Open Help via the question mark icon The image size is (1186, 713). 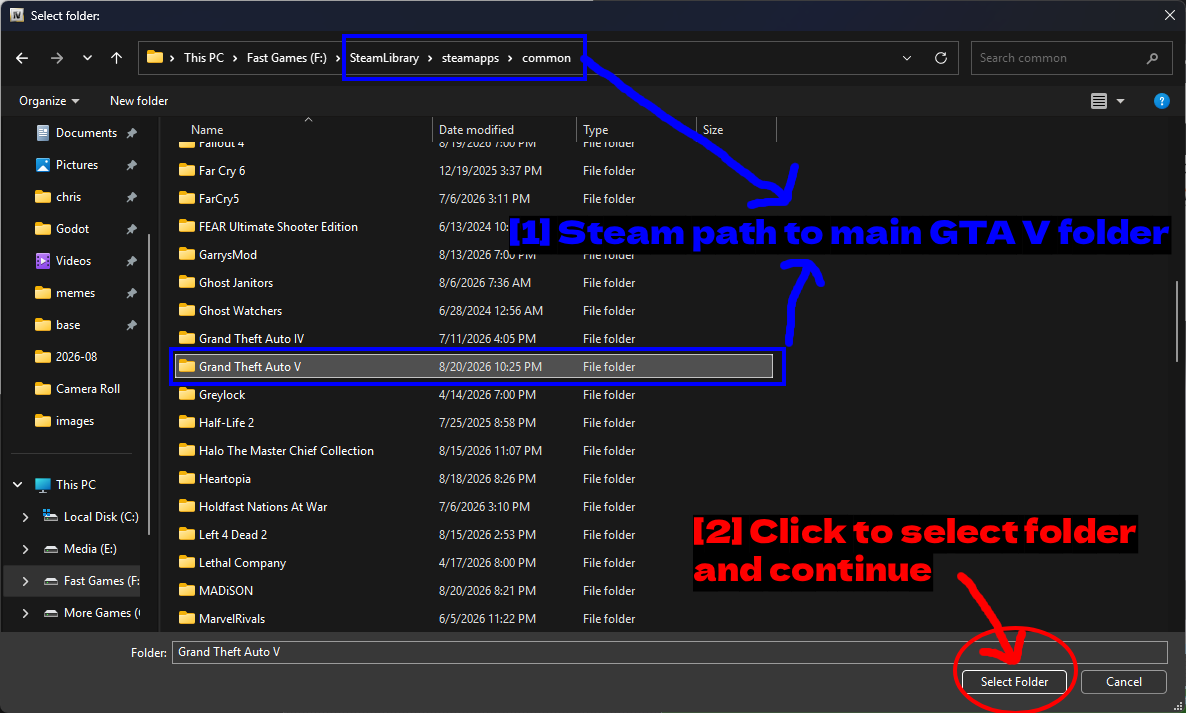click(x=1162, y=101)
